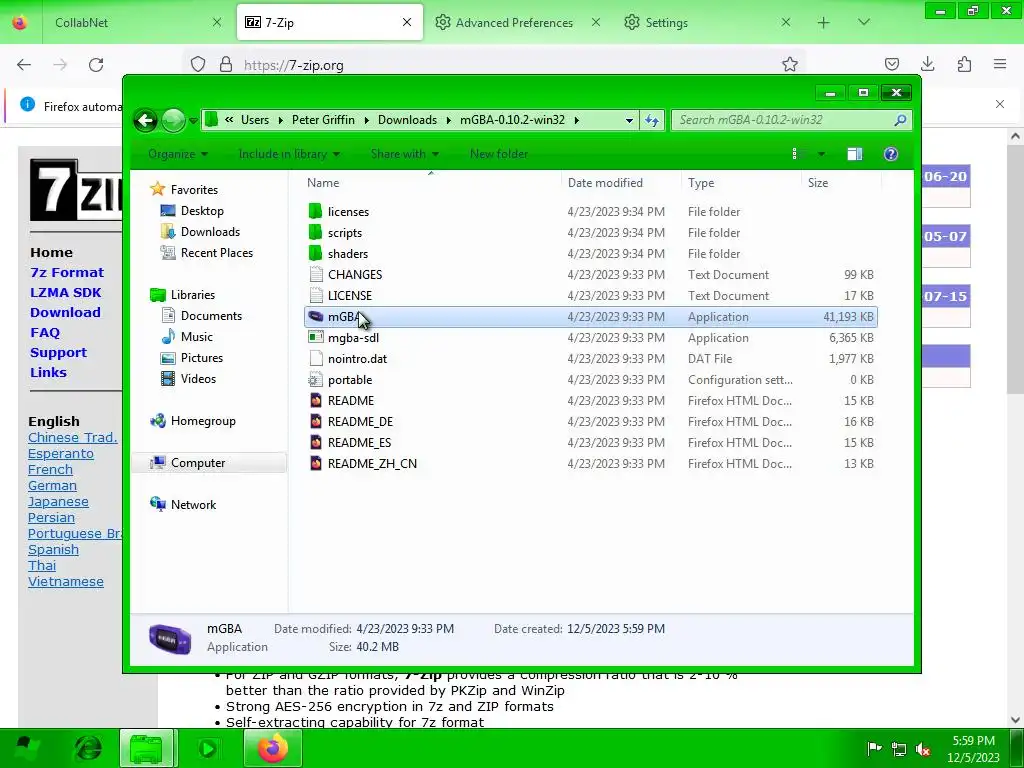Select the mgba-sdl application
The image size is (1024, 768).
353,338
